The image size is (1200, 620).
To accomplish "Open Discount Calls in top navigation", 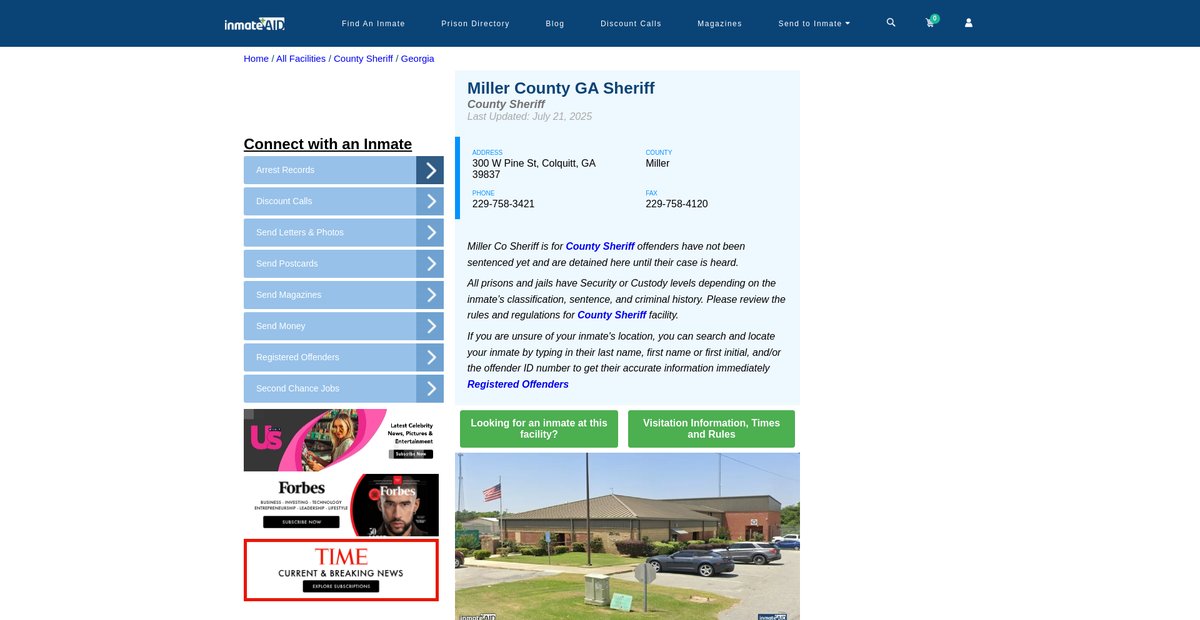I will coord(631,23).
